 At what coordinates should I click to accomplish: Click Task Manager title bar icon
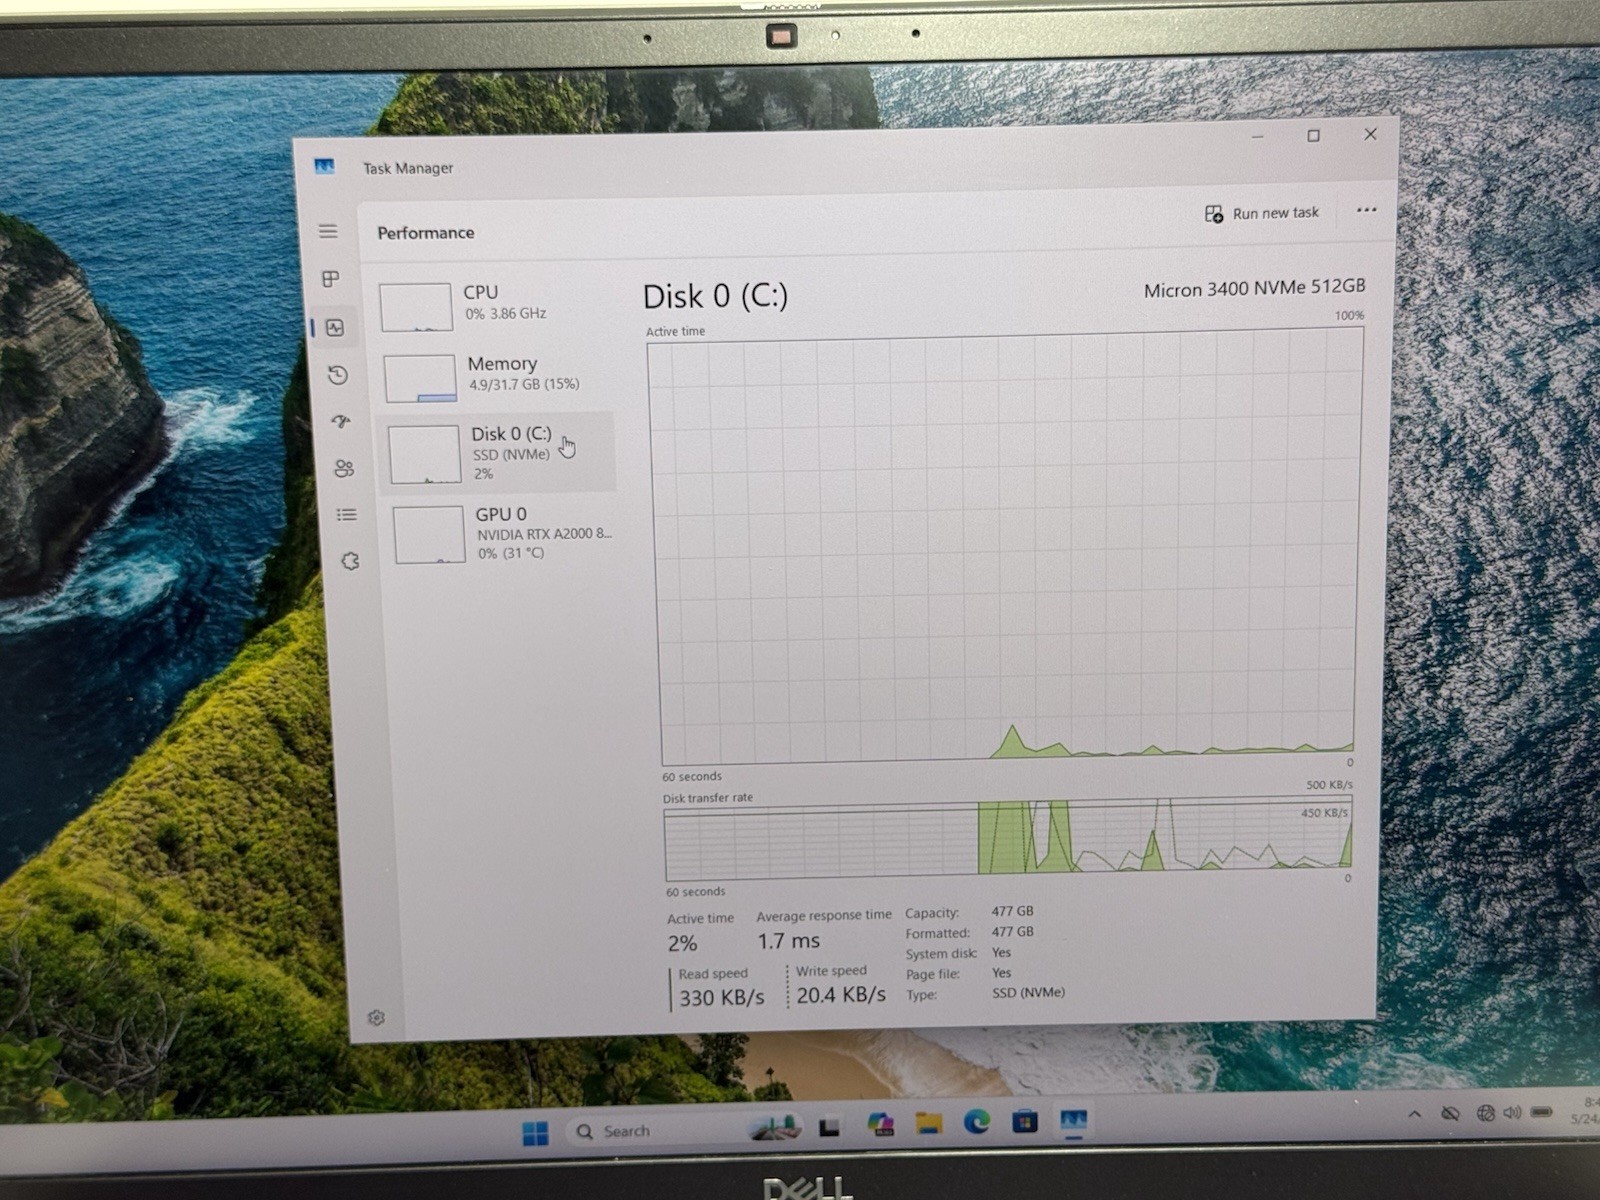(324, 166)
